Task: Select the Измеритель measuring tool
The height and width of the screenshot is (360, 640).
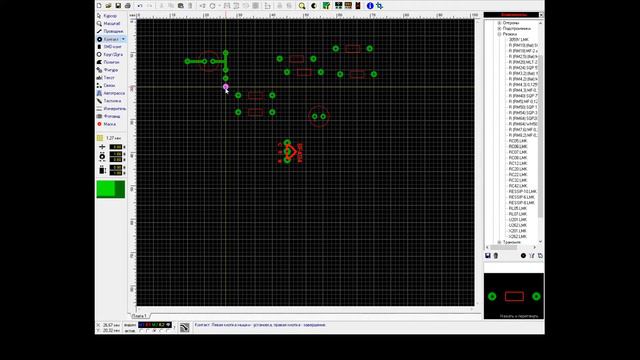Action: pyautogui.click(x=111, y=109)
